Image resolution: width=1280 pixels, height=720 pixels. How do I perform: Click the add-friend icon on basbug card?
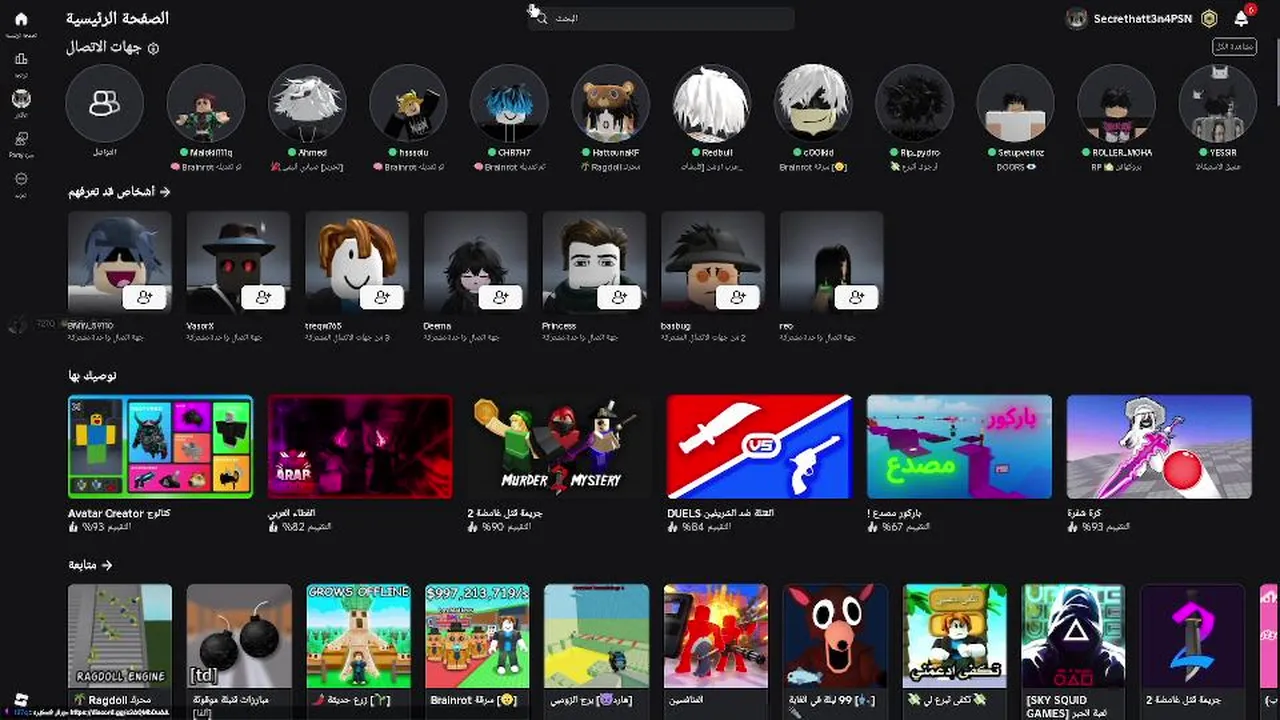(738, 297)
